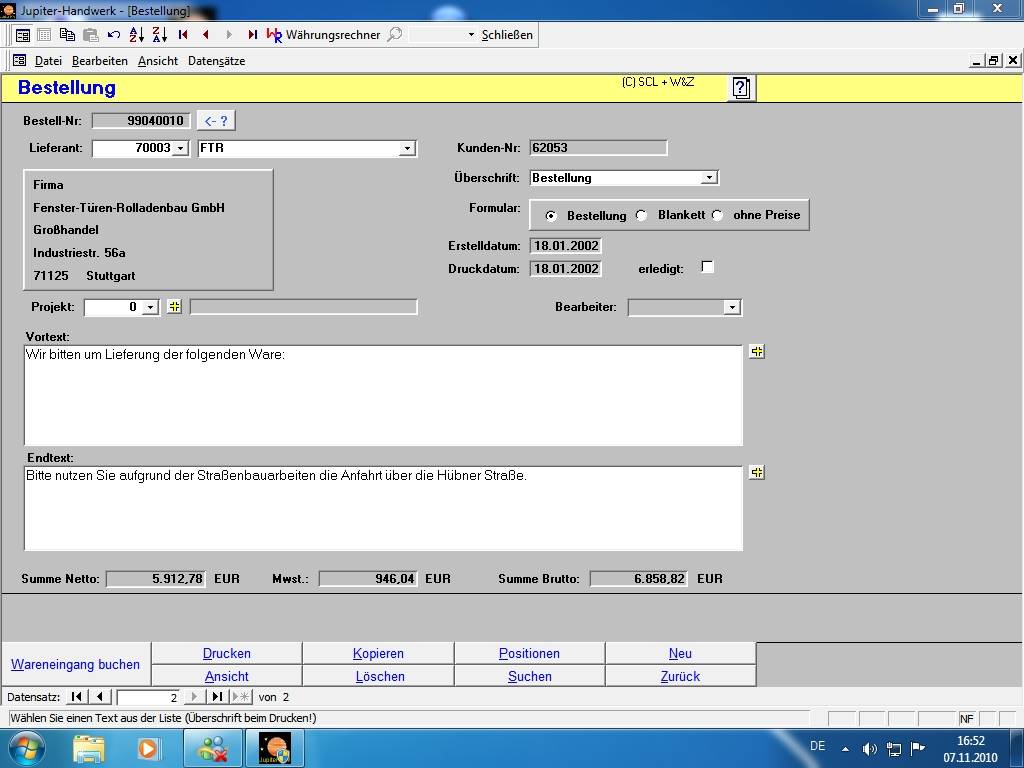Click the Wareneingang buchen button
Viewport: 1024px width, 768px height.
[75, 664]
